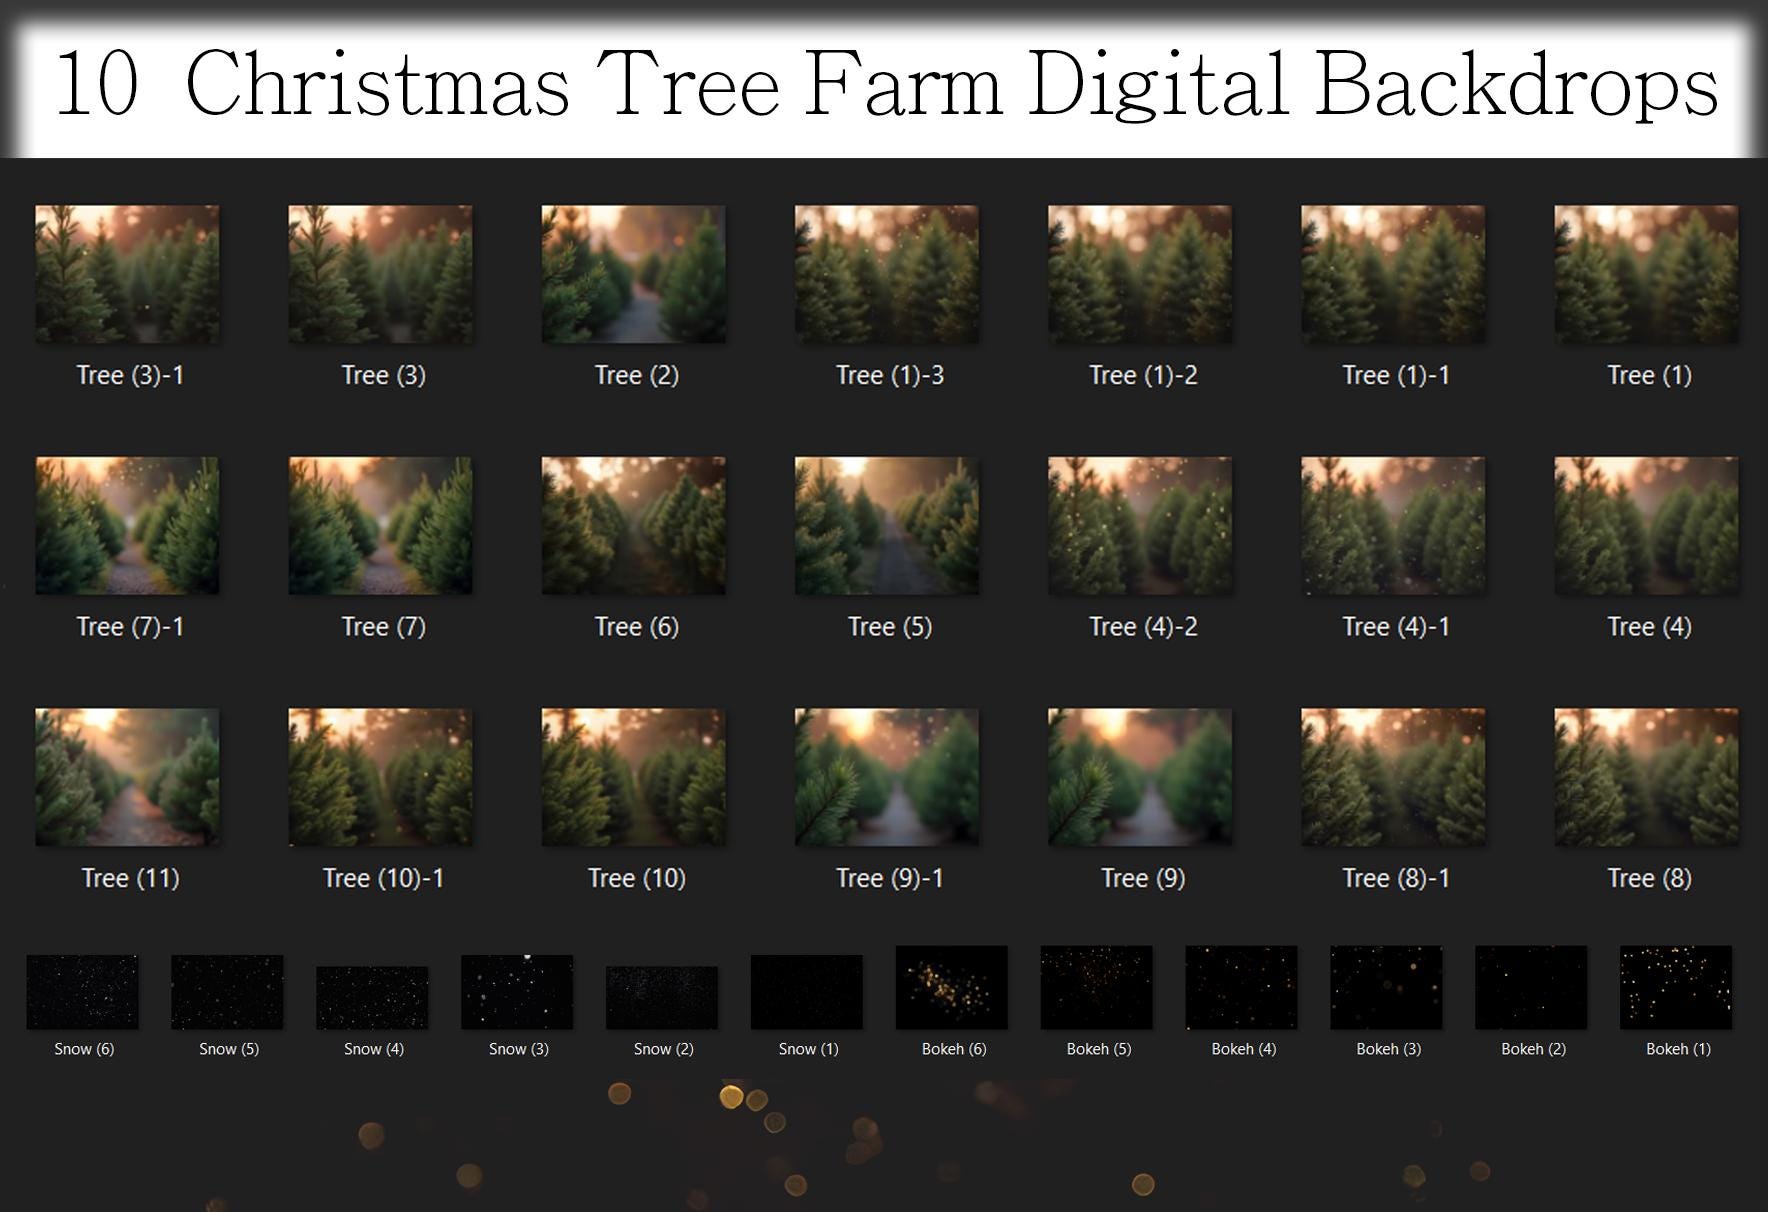
Task: Click the Tree (4)-2 thumbnail
Action: 1139,525
